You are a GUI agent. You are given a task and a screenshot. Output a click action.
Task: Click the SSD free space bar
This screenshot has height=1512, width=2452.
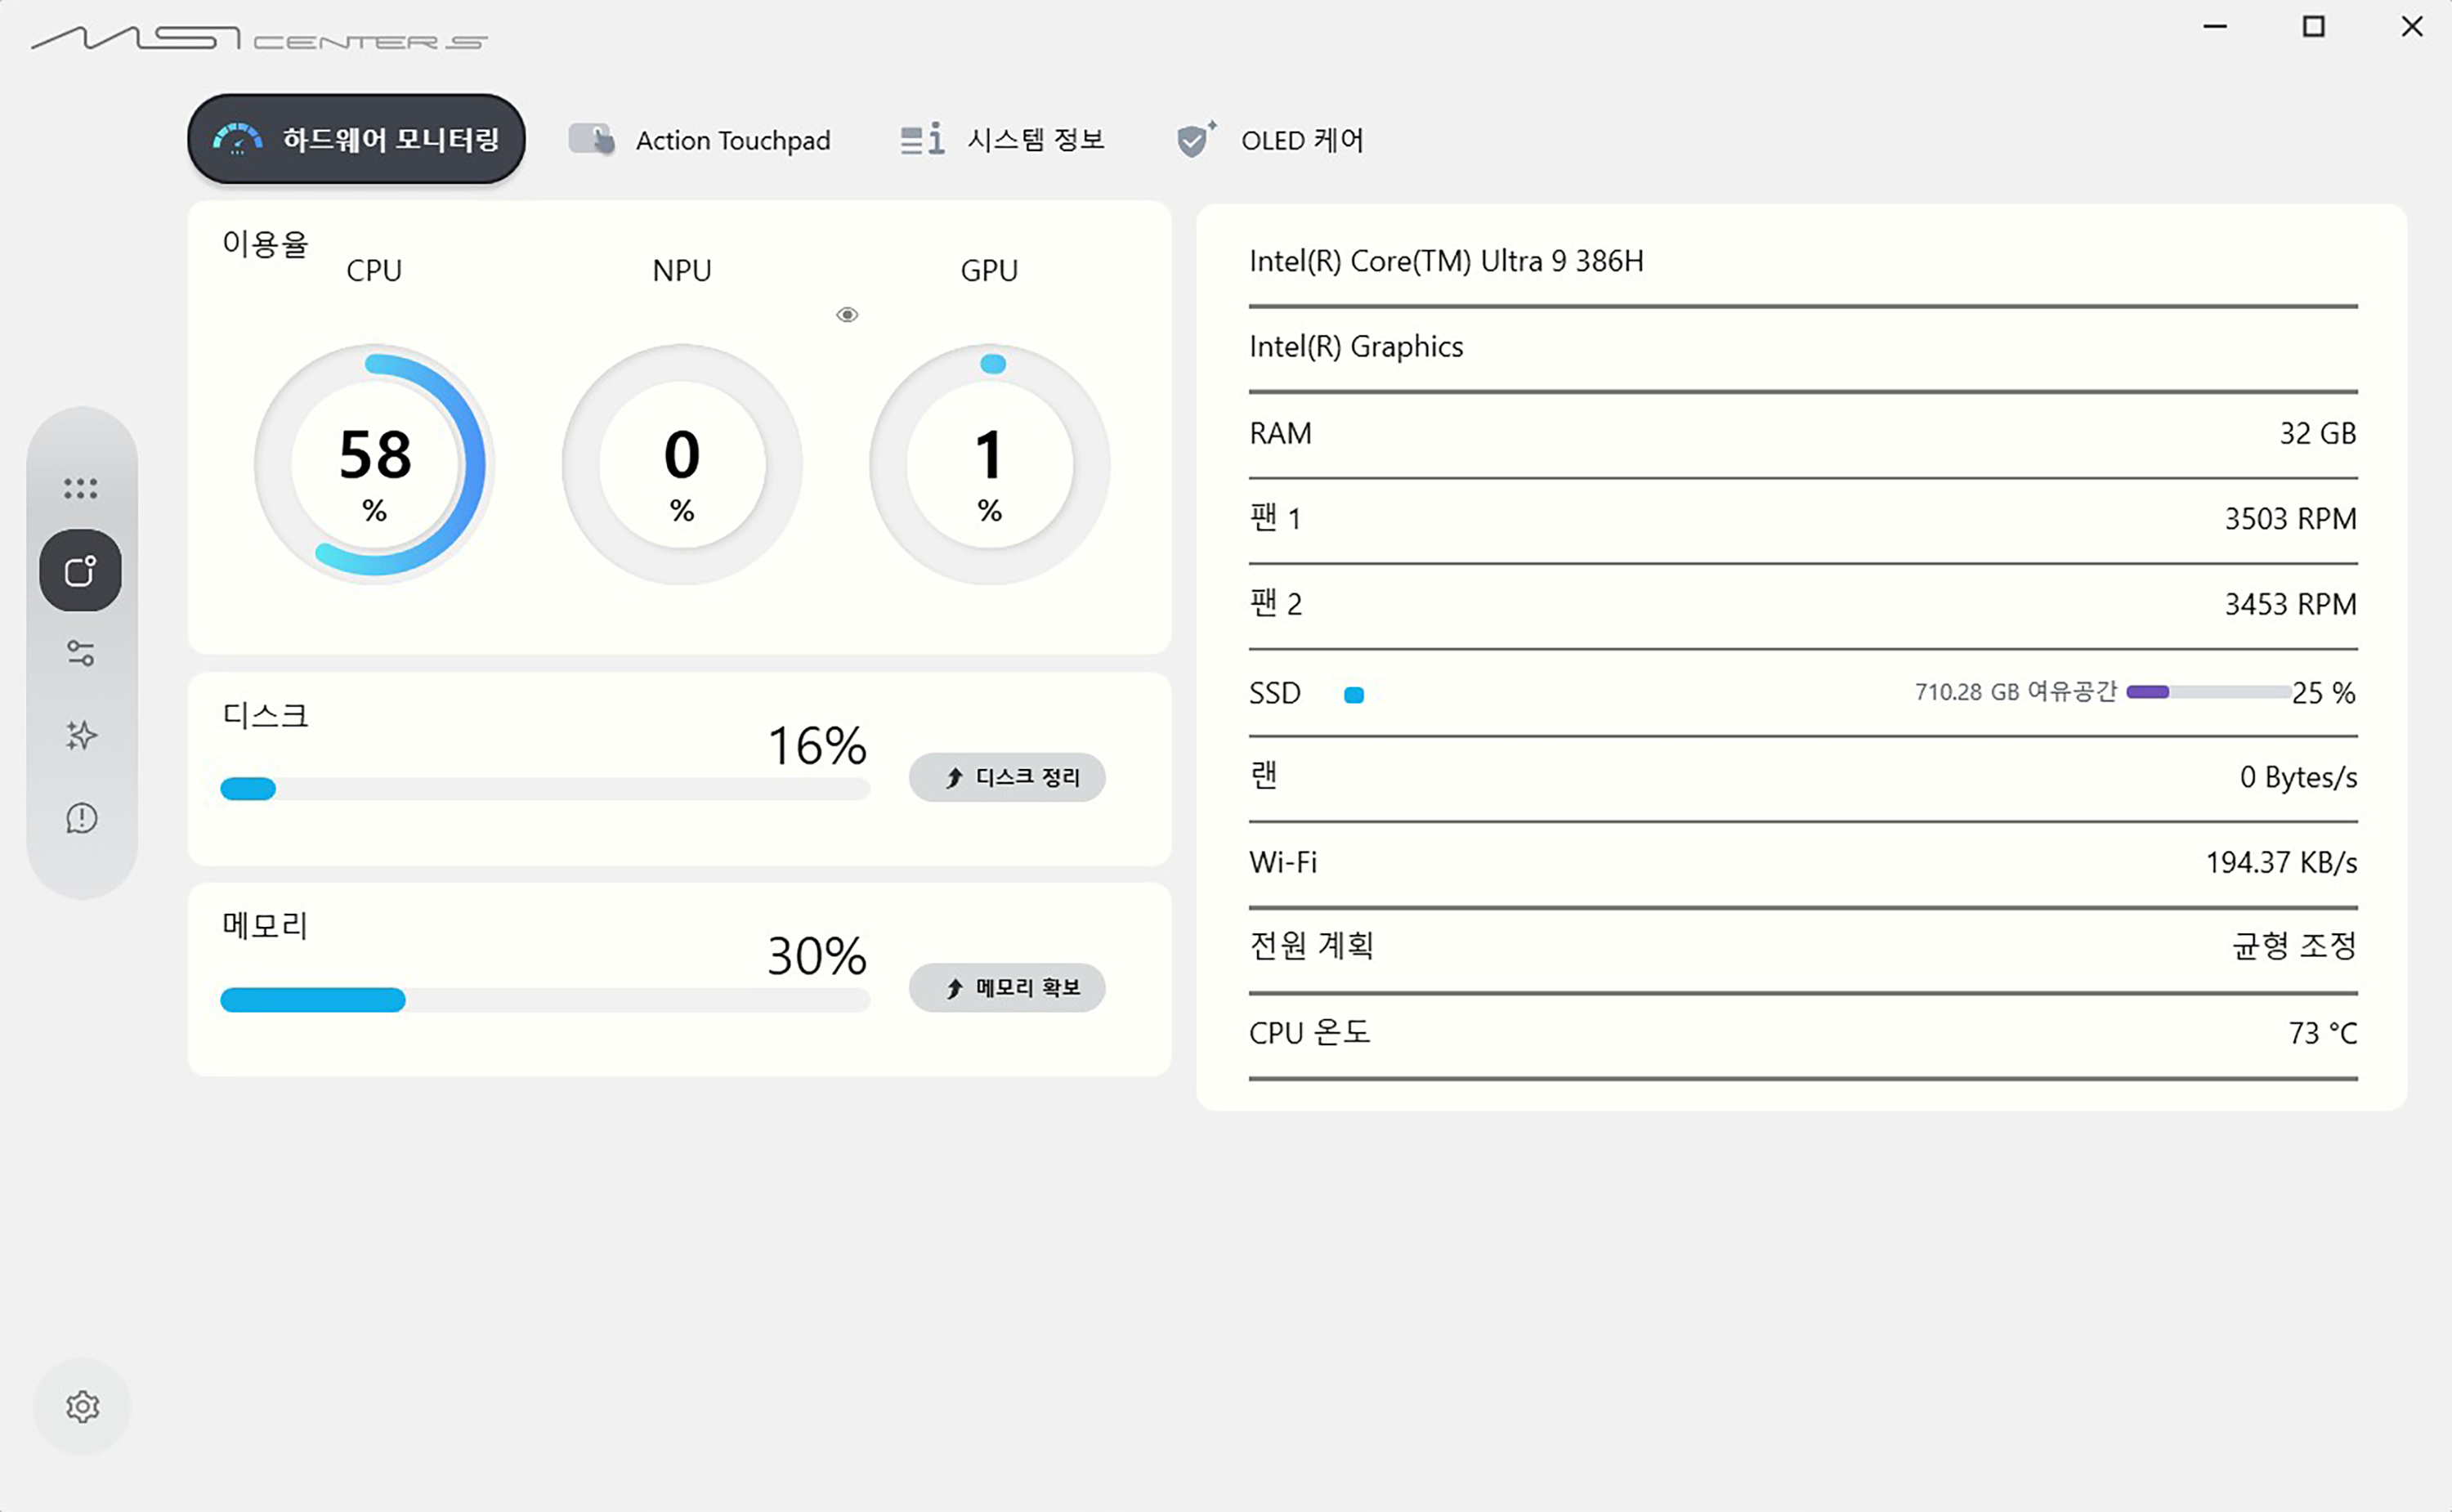[x=2207, y=692]
